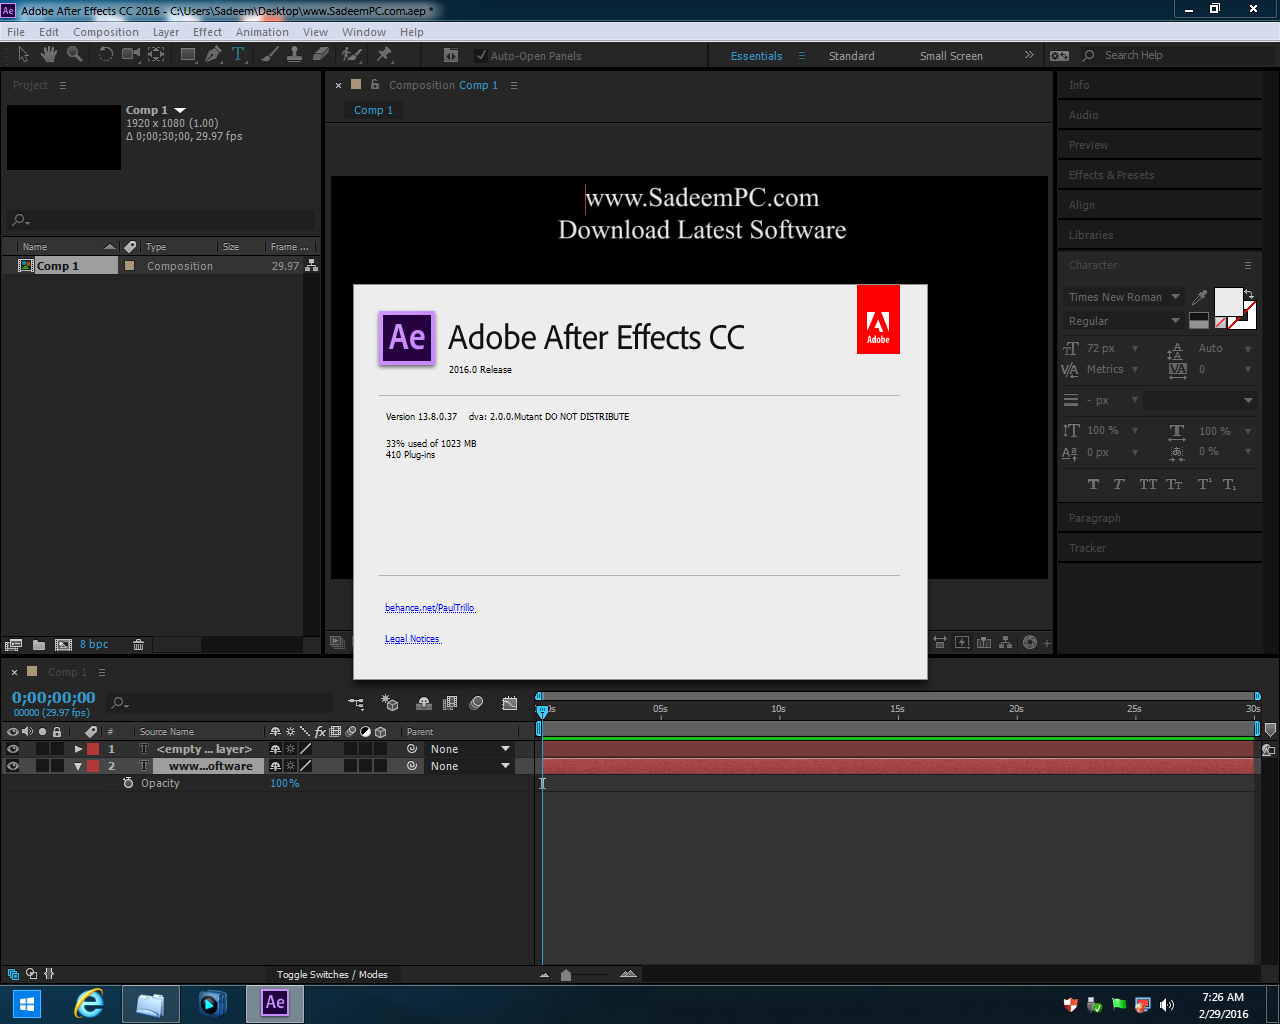Viewport: 1280px width, 1024px height.
Task: Select the Pen tool
Action: pos(212,55)
